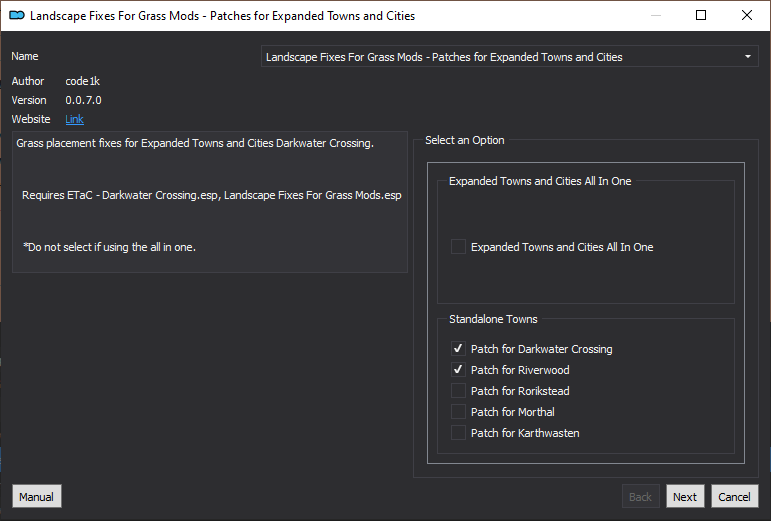Open the Website Link
Image resolution: width=771 pixels, height=521 pixels.
pos(74,119)
